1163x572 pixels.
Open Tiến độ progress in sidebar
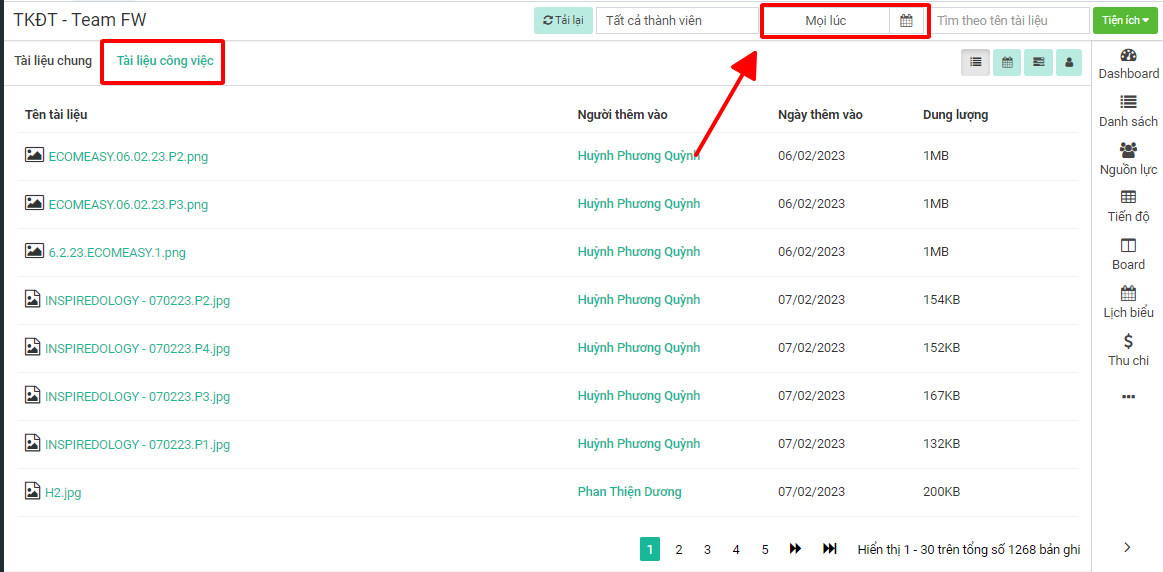click(x=1128, y=206)
